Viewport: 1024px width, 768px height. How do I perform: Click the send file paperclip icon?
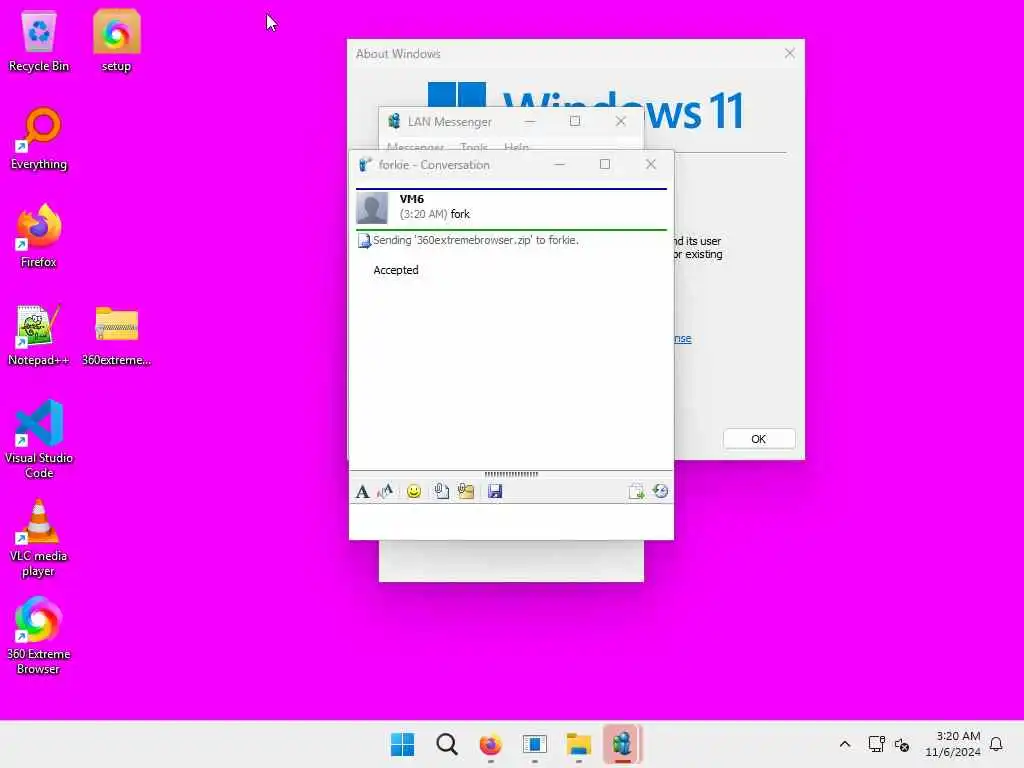pyautogui.click(x=441, y=491)
